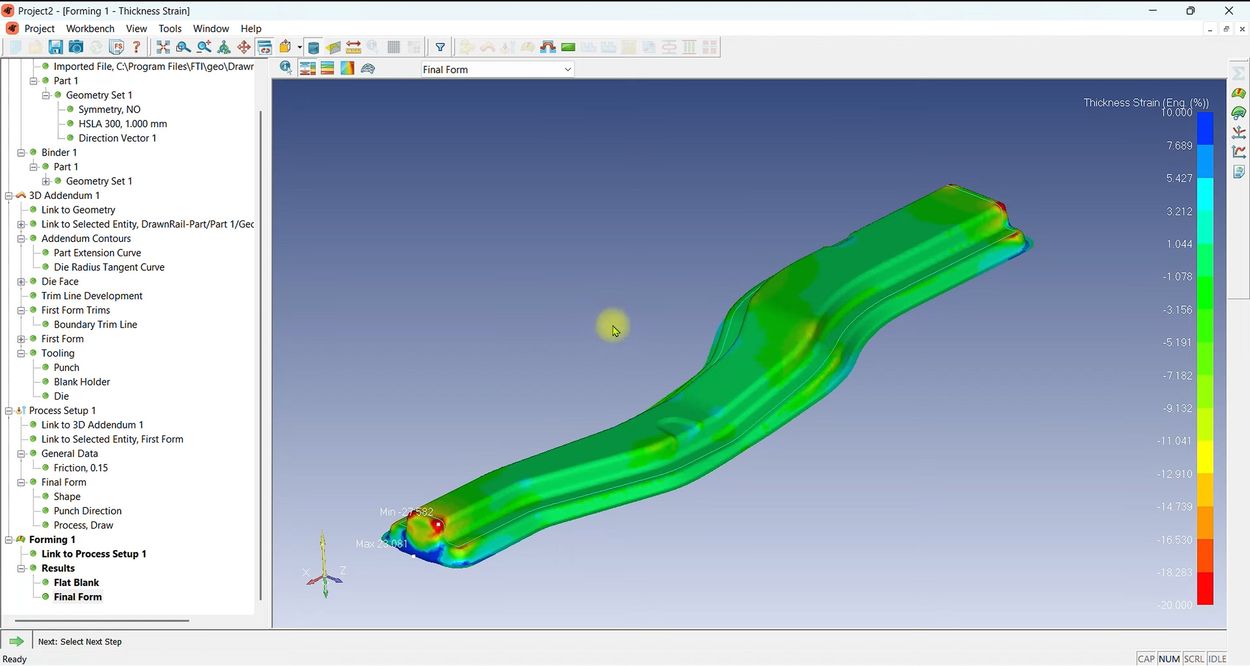The width and height of the screenshot is (1250, 666).
Task: Collapse the 3D Addendum 1 node
Action: (9, 196)
